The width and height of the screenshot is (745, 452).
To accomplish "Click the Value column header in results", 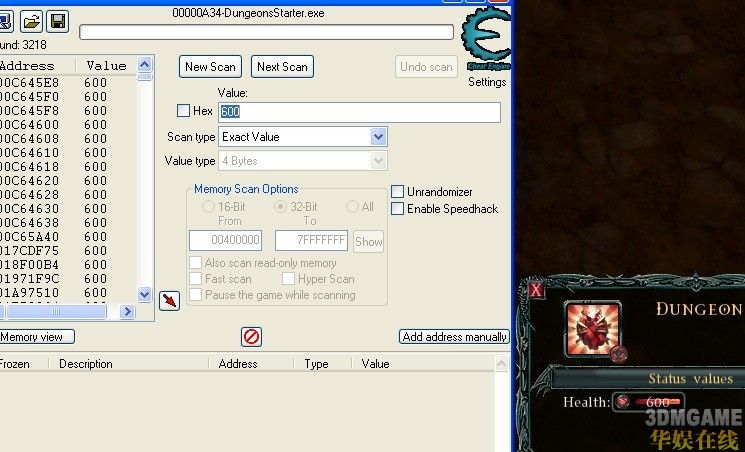I will coord(106,66).
